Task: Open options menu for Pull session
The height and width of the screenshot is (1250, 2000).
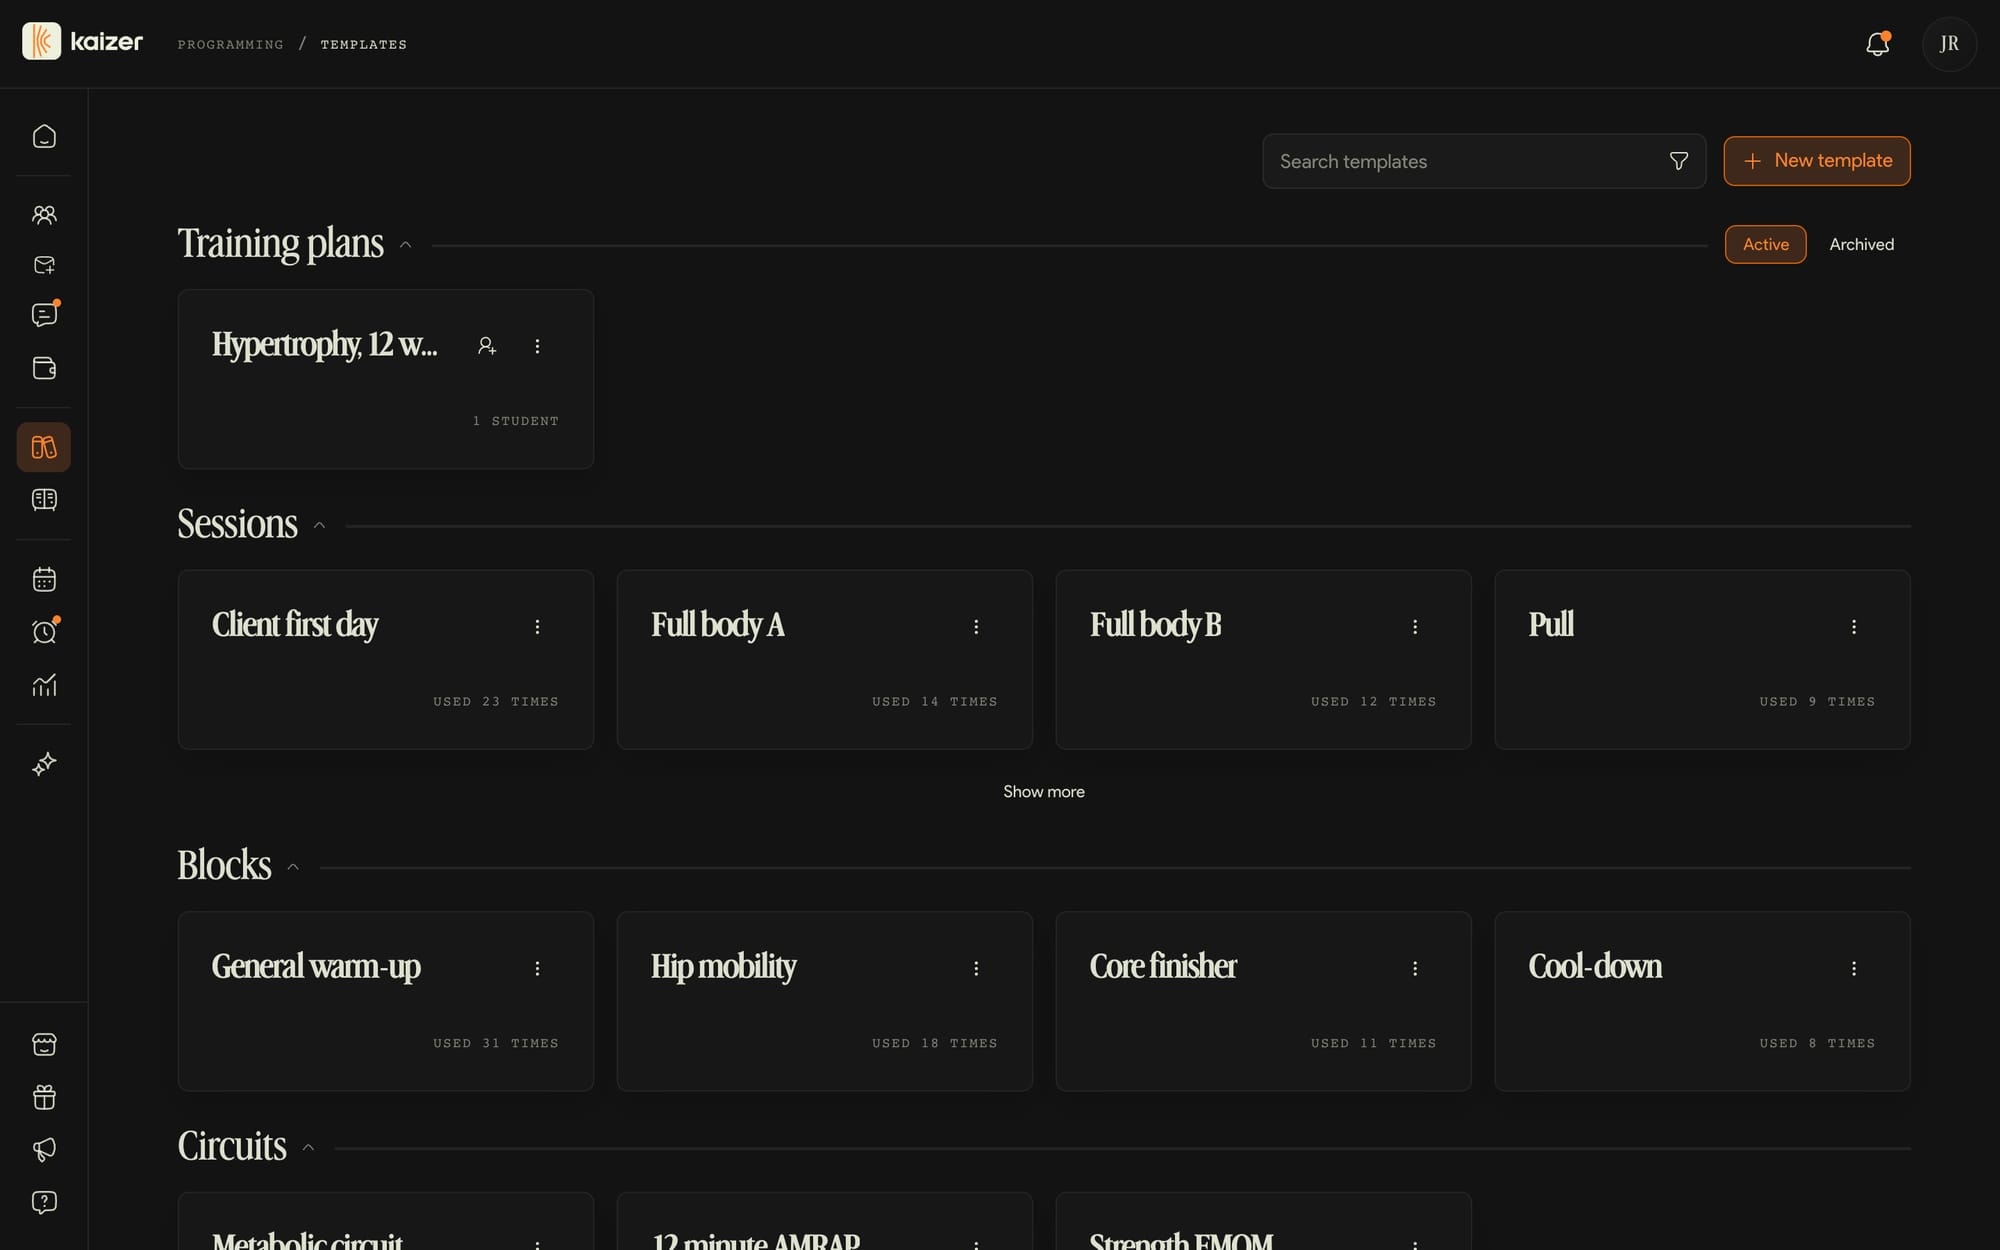Action: [x=1854, y=627]
